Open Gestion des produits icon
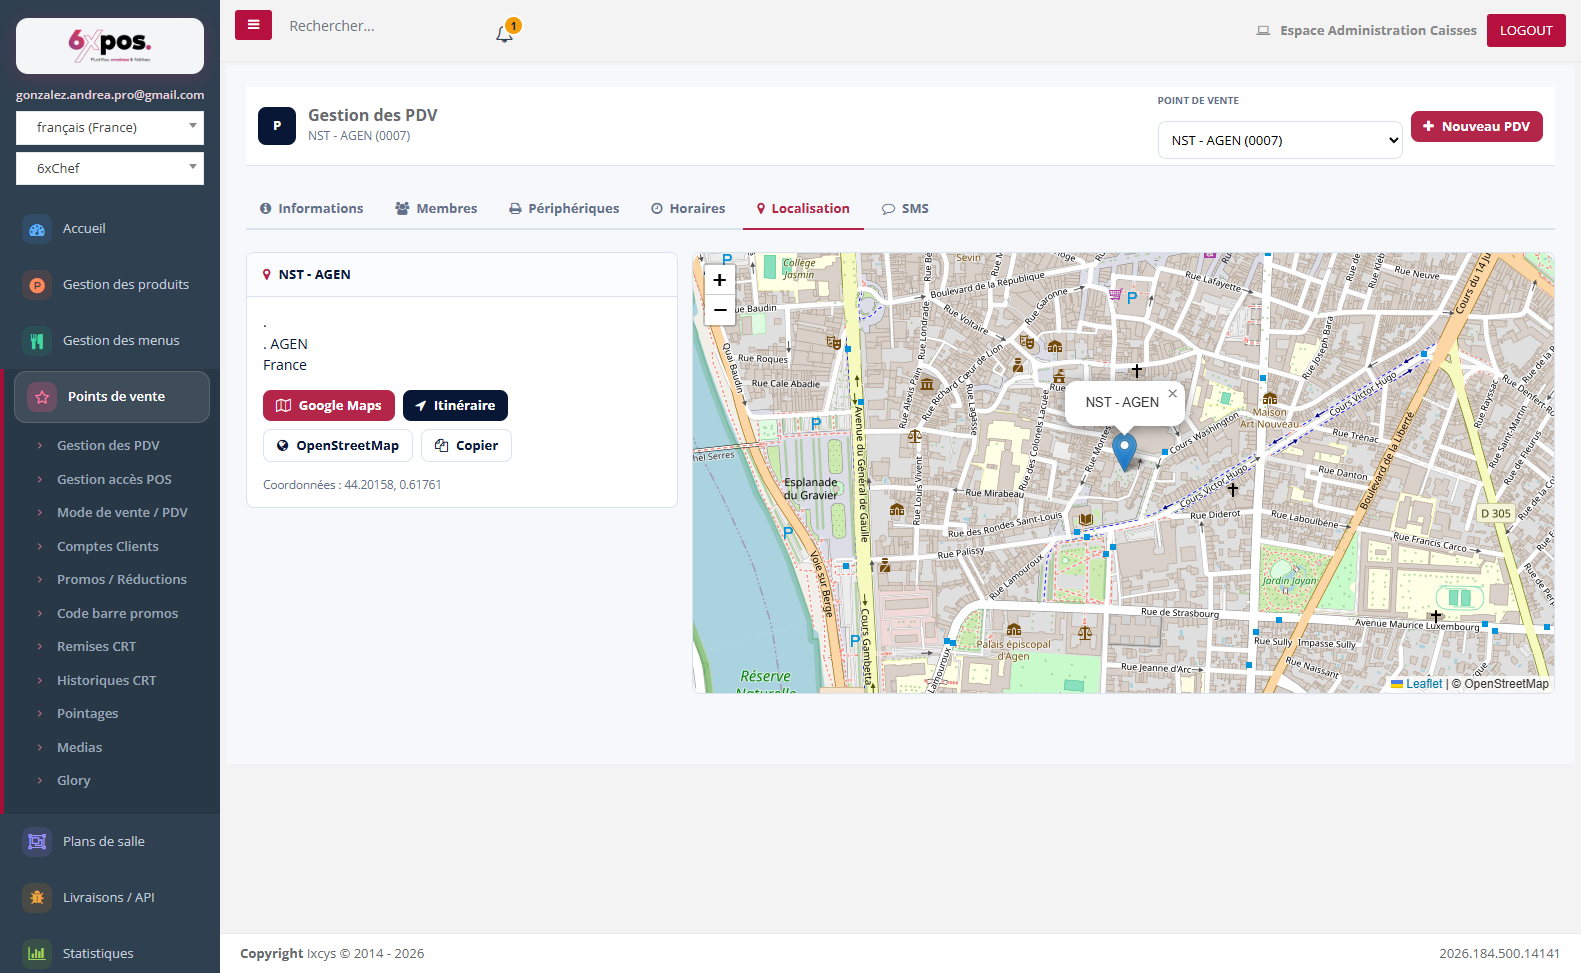 click(x=37, y=285)
